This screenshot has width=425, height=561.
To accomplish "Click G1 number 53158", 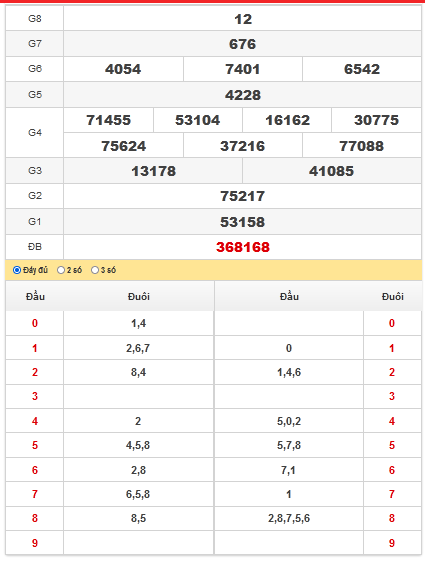I will tap(243, 222).
